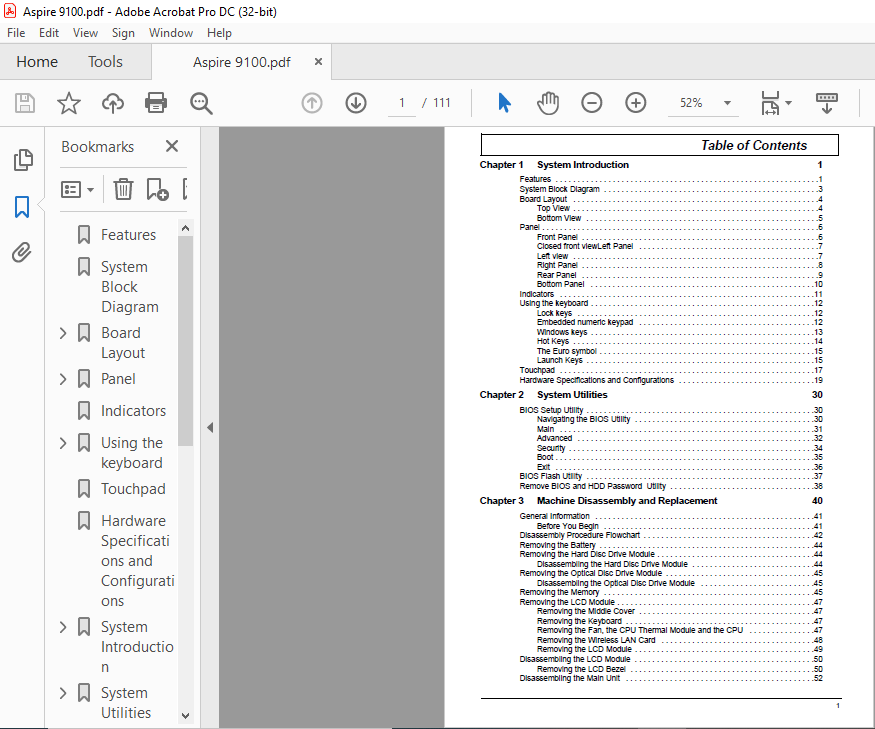
Task: Open zoom level dropdown arrow
Action: click(x=727, y=103)
